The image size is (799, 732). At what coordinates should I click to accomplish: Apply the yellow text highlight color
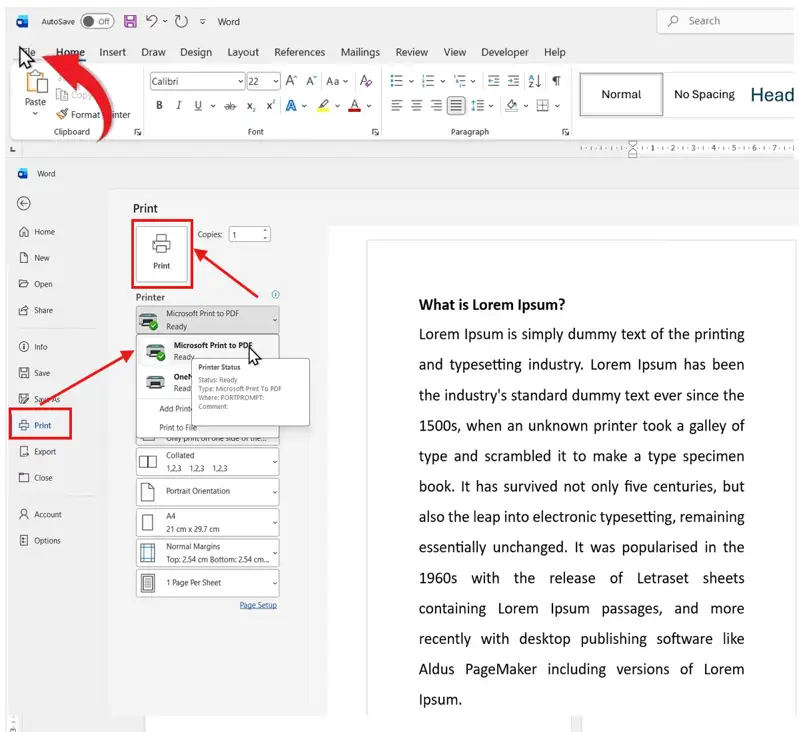click(323, 105)
